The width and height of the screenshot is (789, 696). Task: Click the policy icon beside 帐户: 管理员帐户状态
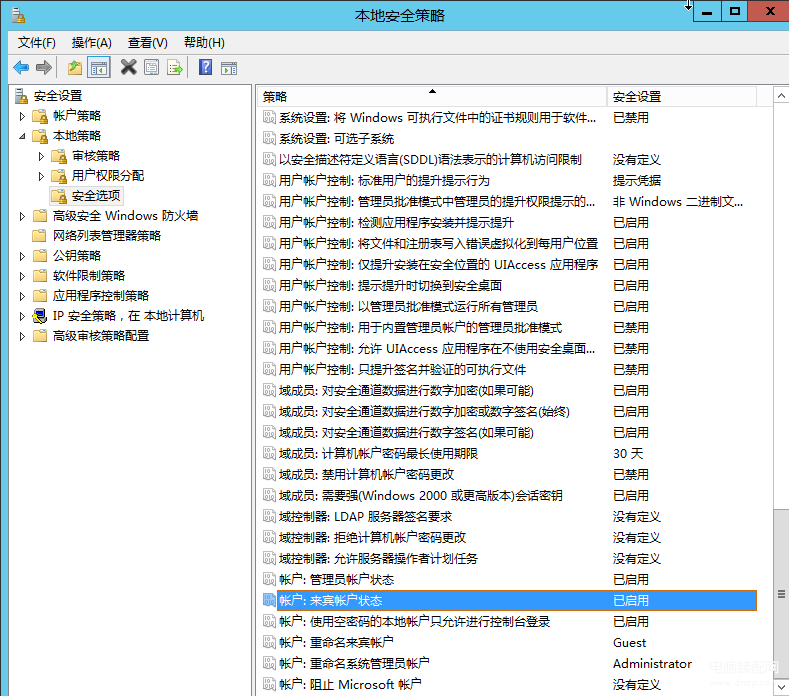(x=270, y=579)
